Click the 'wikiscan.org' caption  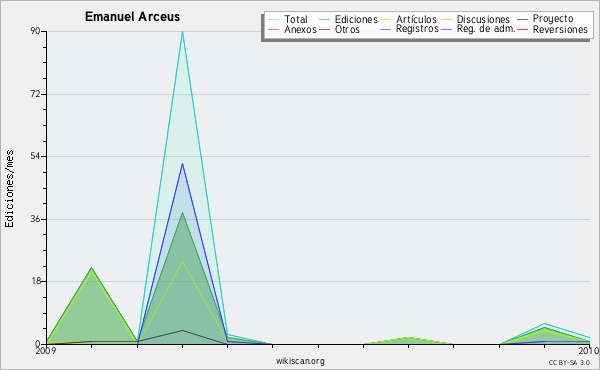tap(300, 361)
